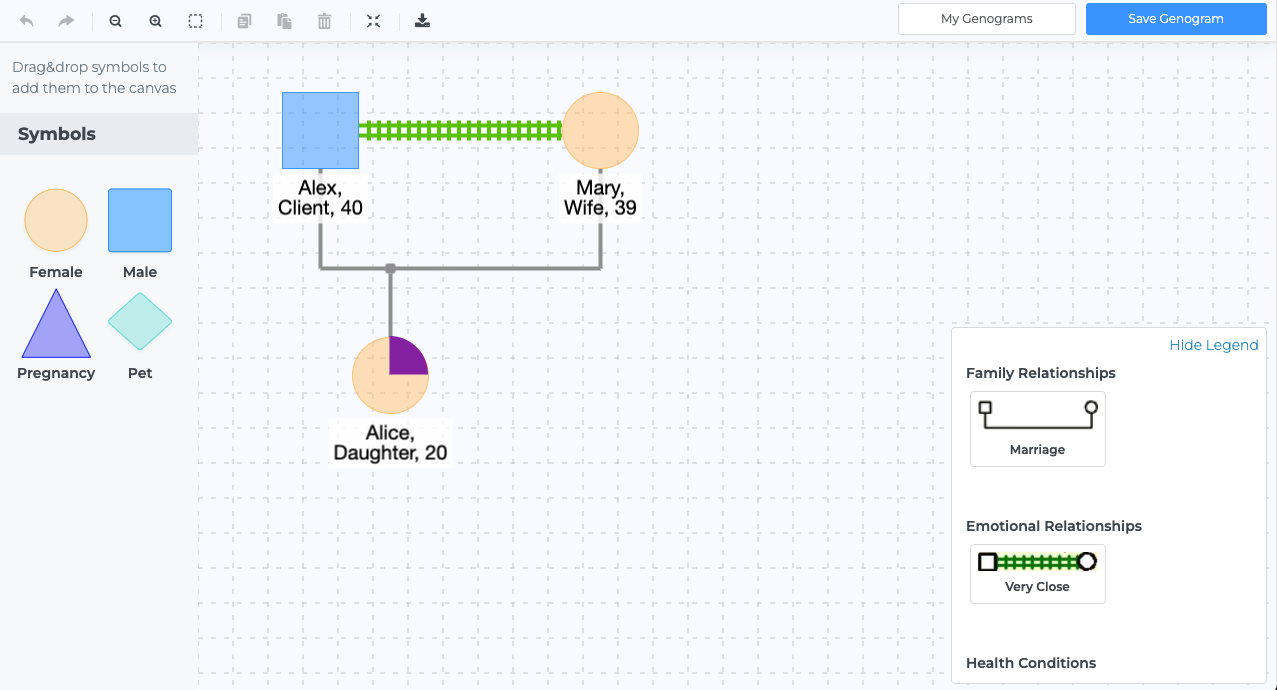Select the Pet symbol in the sidebar
Image resolution: width=1277 pixels, height=690 pixels.
pos(139,321)
